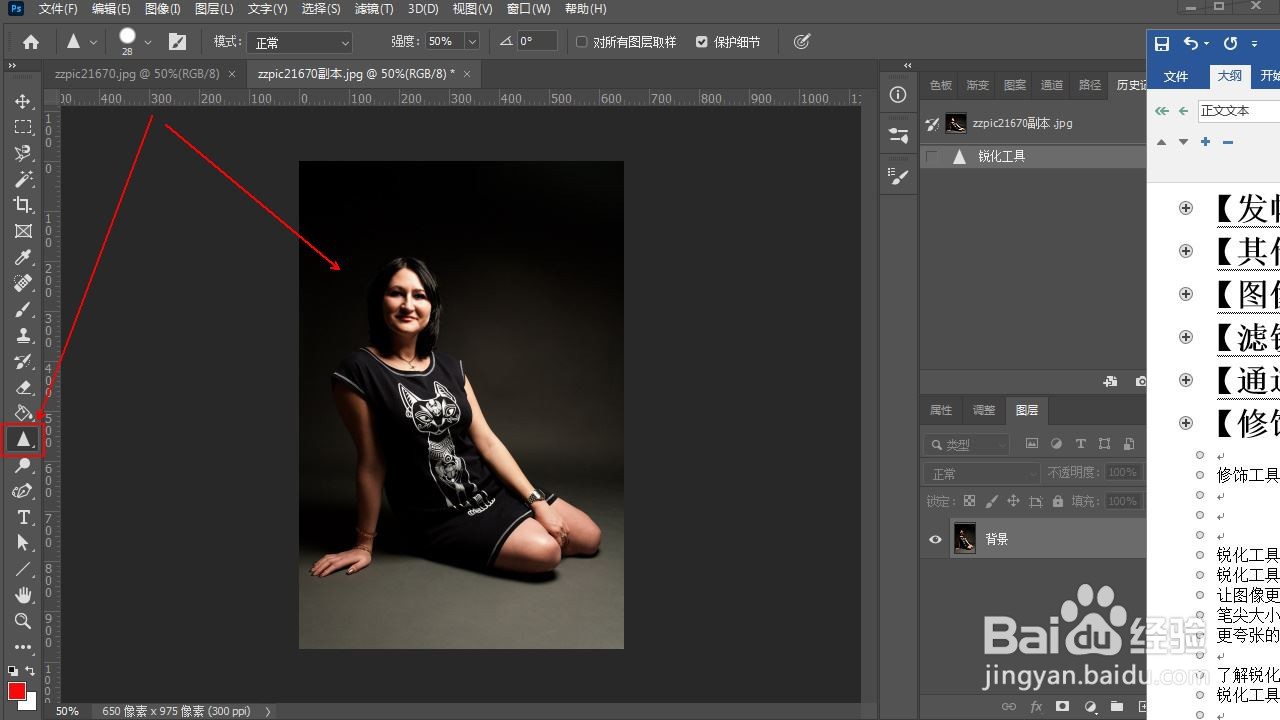Screen dimensions: 1280x720
Task: Select the Line tool
Action: point(23,569)
